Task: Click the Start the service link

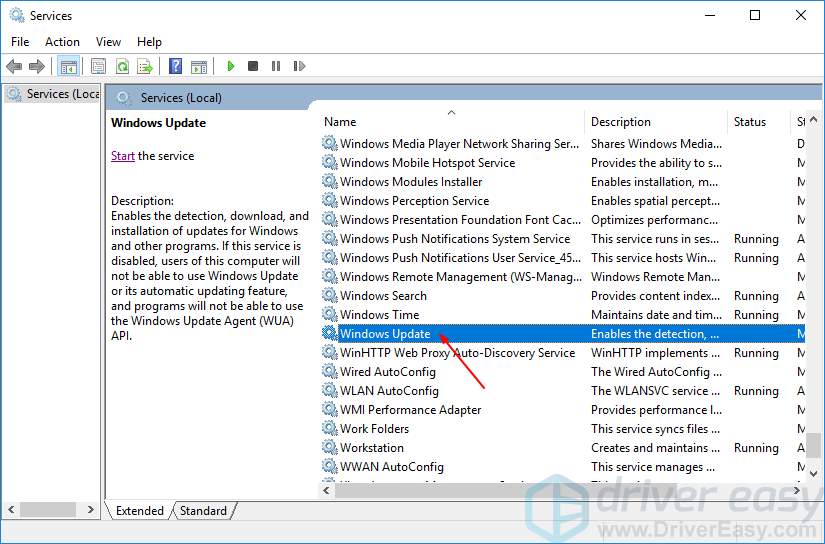Action: (123, 156)
